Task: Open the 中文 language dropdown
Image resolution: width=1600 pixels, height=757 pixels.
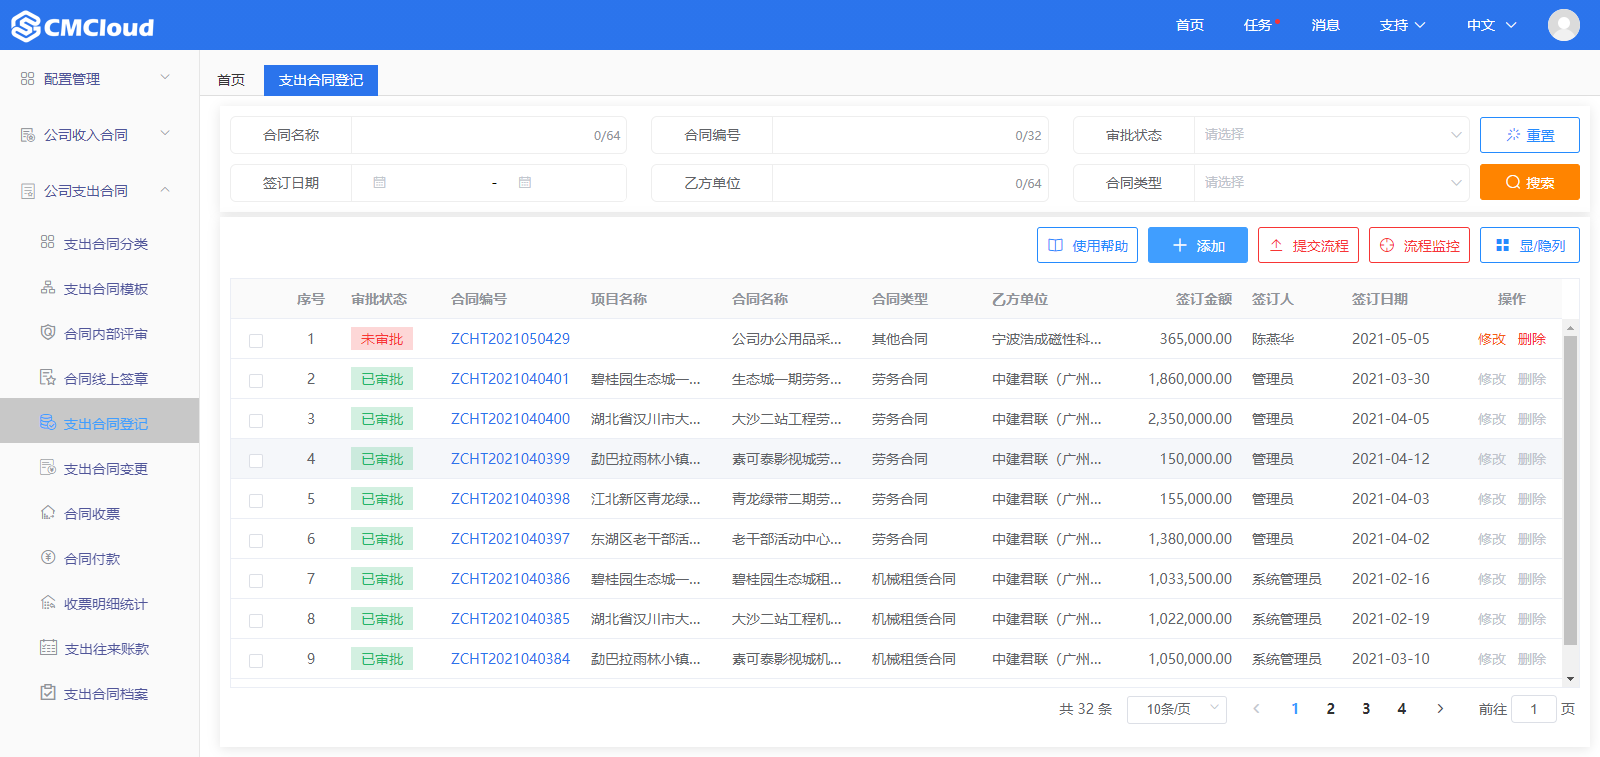Action: click(x=1491, y=25)
